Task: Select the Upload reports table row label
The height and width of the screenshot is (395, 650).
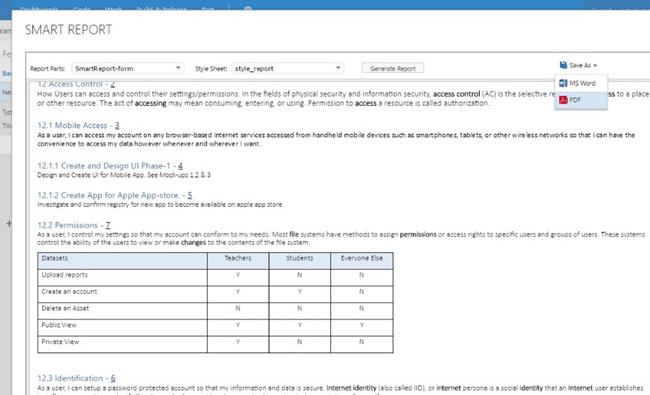Action: click(64, 275)
